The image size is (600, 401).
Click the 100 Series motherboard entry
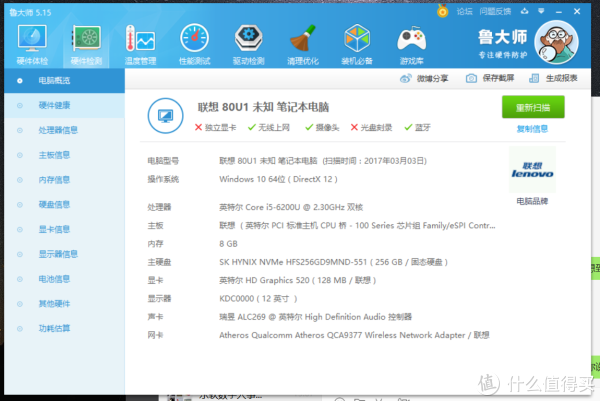(x=357, y=226)
